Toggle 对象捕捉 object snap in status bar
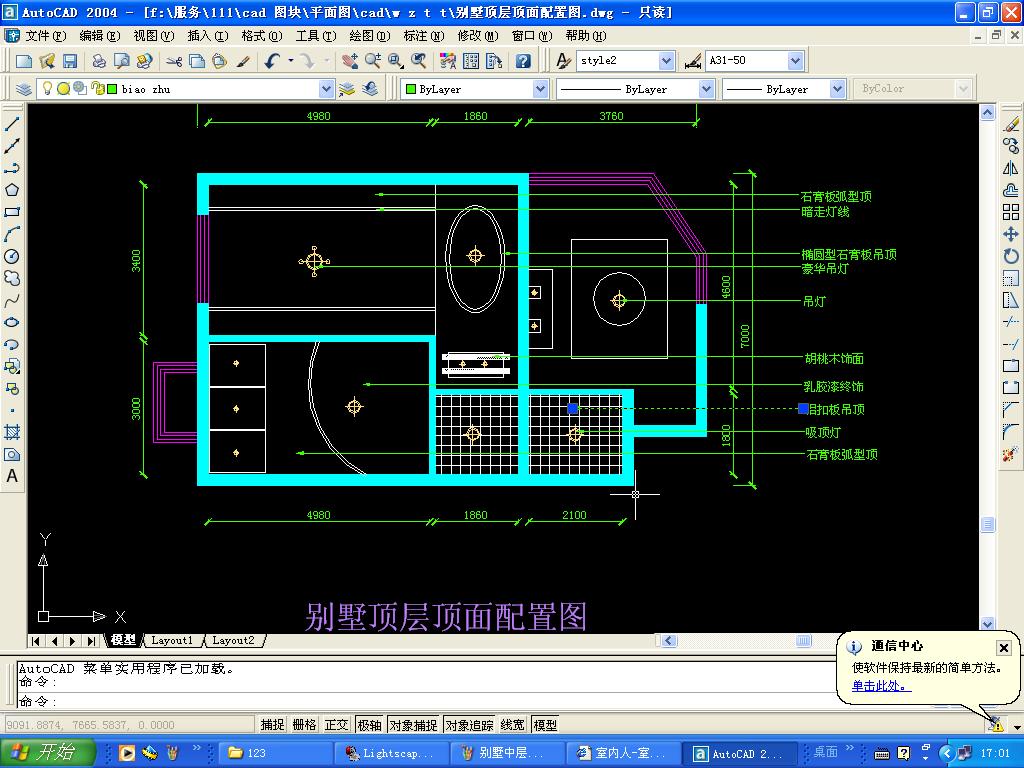Image resolution: width=1024 pixels, height=768 pixels. point(413,725)
